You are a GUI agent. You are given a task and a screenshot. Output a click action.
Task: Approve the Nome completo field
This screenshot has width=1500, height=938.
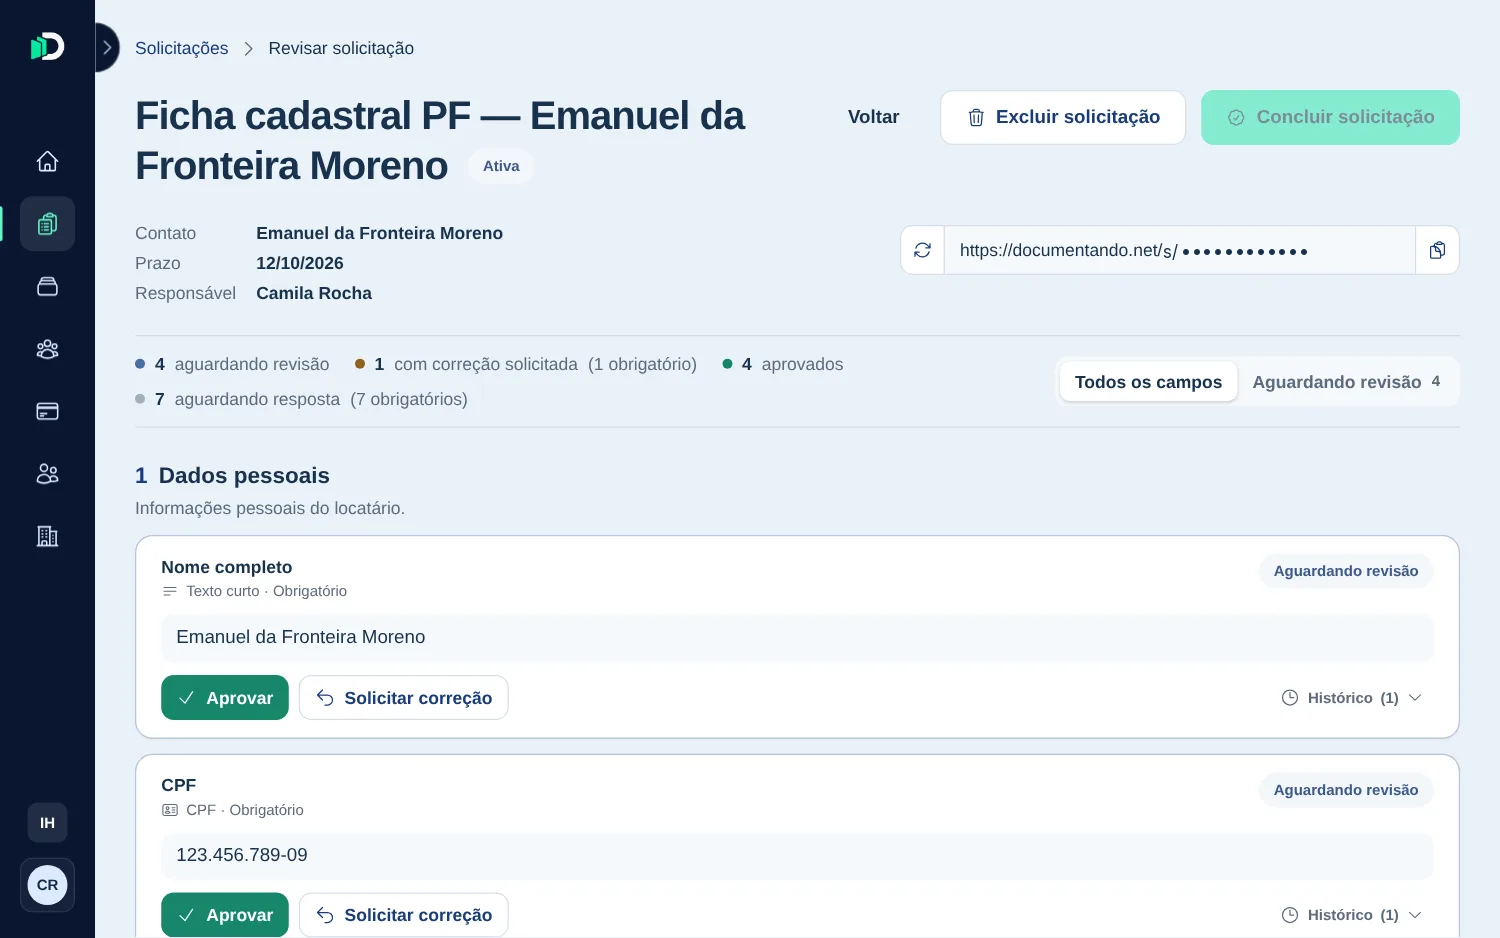(x=225, y=698)
